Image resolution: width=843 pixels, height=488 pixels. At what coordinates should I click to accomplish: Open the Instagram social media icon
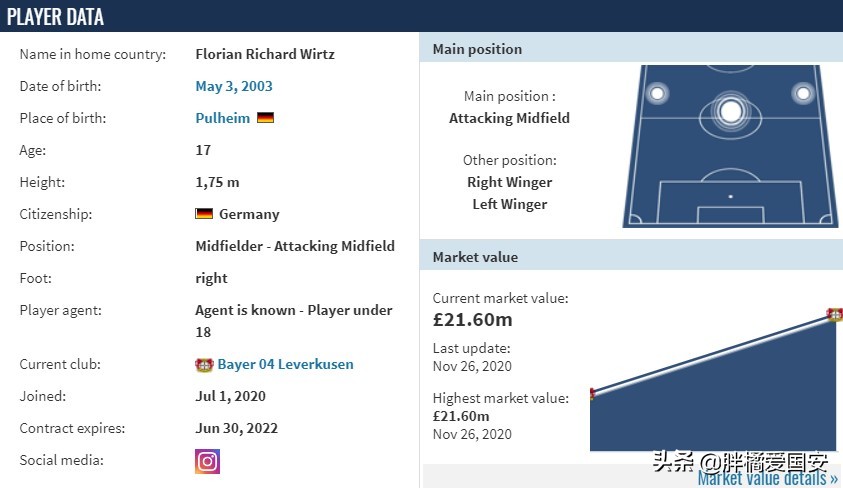[207, 461]
